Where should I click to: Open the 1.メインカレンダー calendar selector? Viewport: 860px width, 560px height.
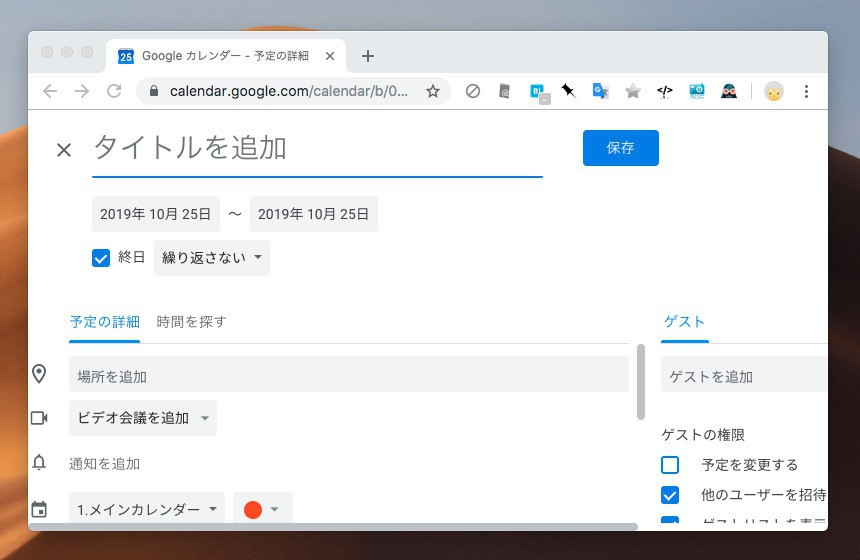point(147,509)
